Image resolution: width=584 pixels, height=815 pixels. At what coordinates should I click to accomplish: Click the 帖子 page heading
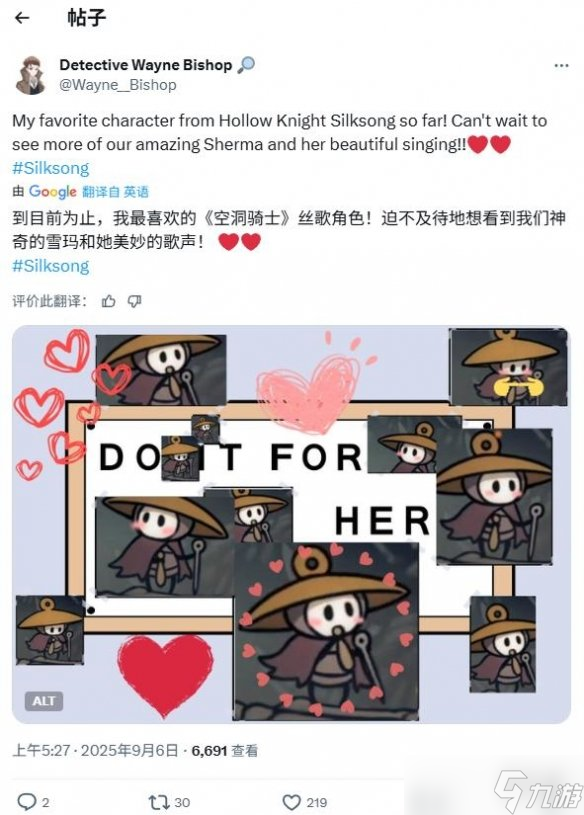click(x=86, y=18)
